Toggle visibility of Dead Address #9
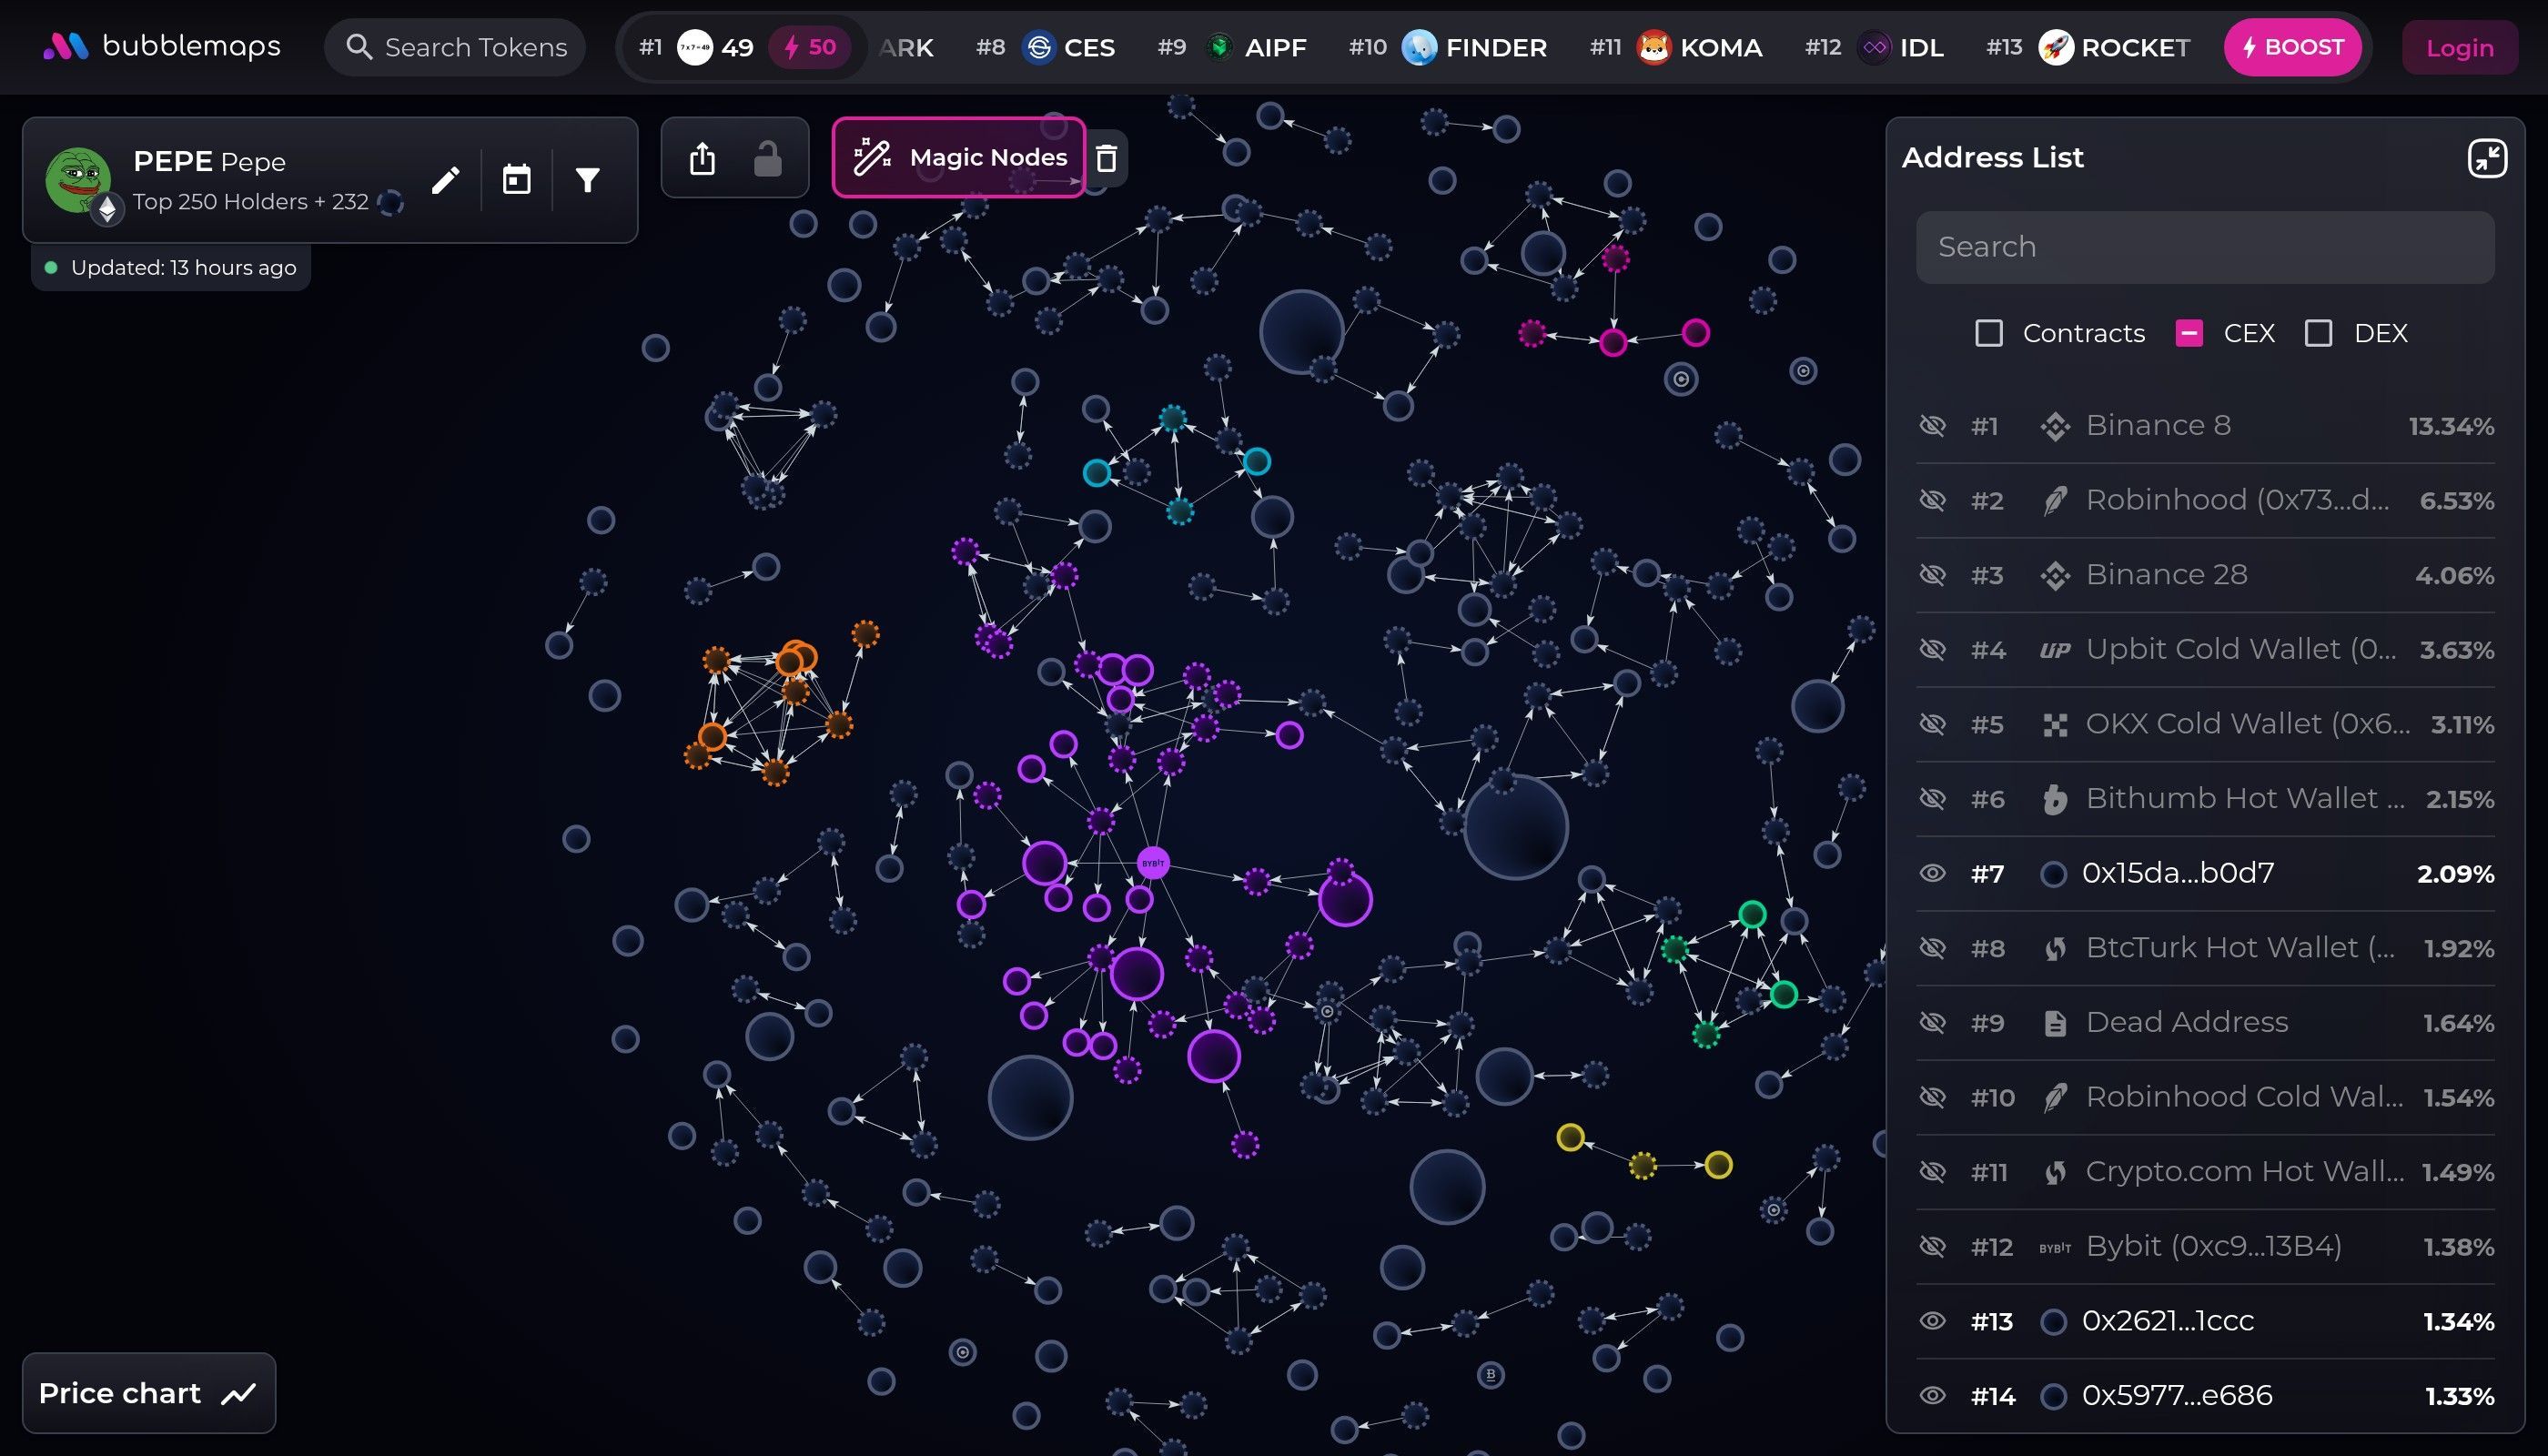 [x=1934, y=1022]
